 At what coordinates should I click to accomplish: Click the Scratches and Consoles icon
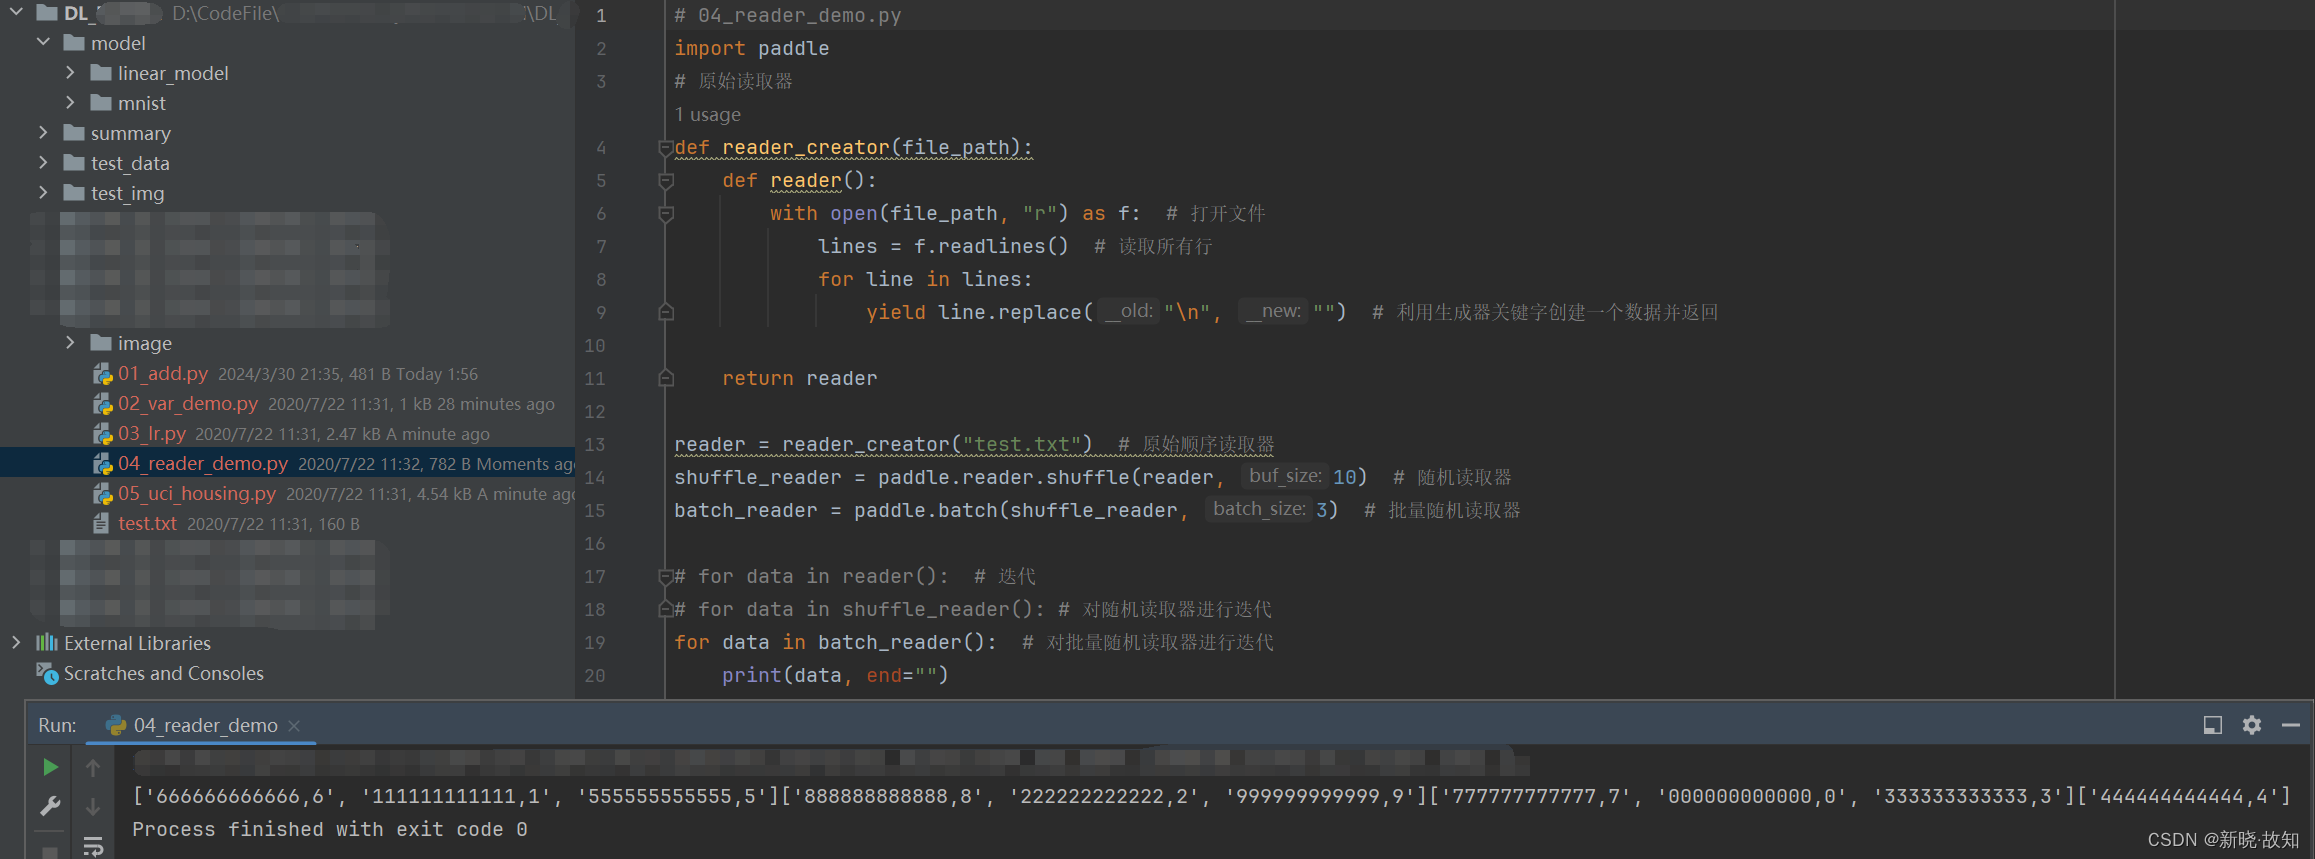coord(47,673)
